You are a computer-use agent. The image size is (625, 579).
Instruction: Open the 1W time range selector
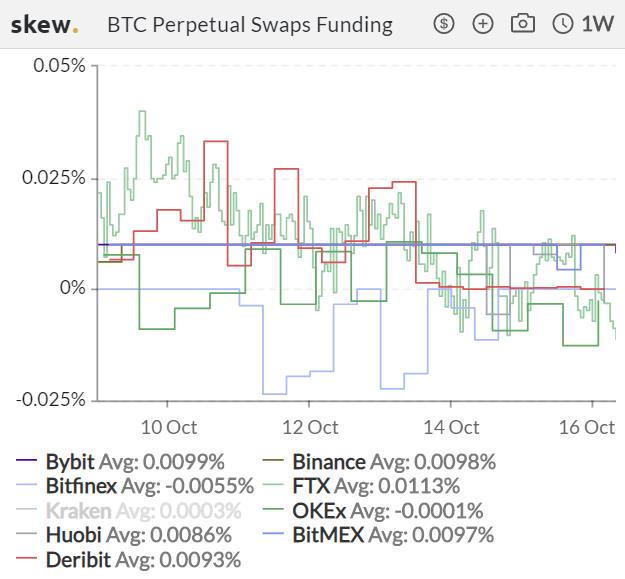click(583, 24)
